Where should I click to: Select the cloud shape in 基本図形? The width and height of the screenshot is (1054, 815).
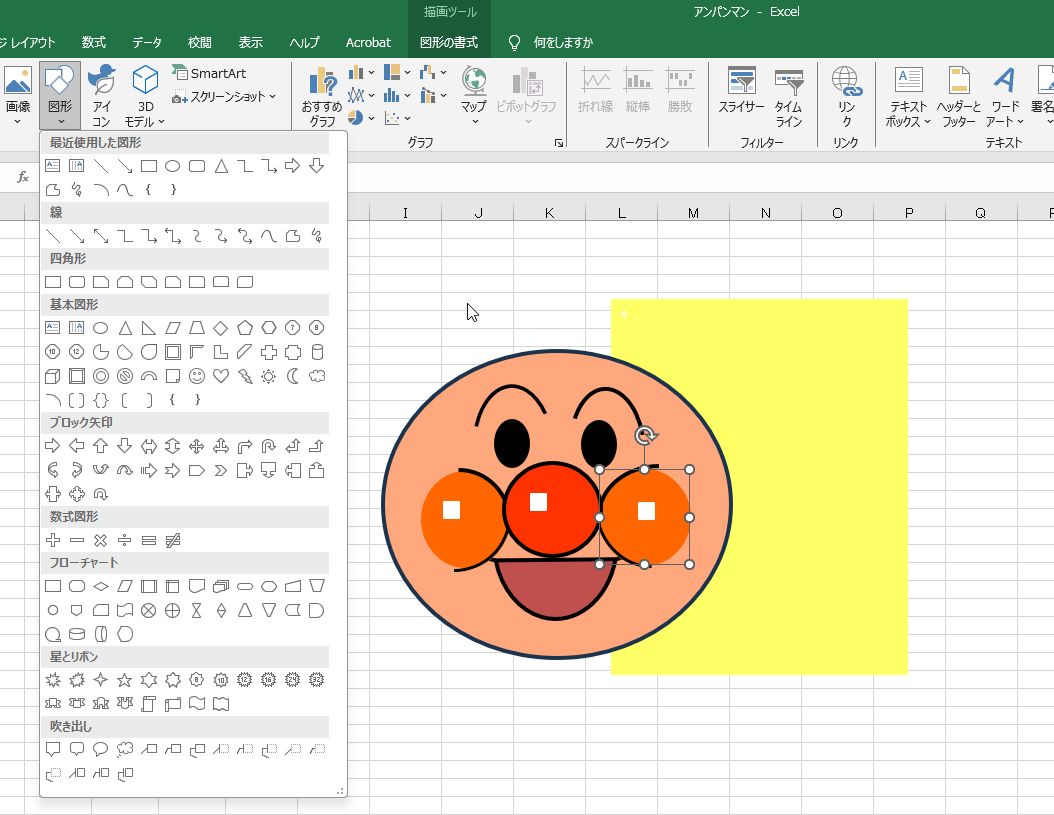point(317,376)
